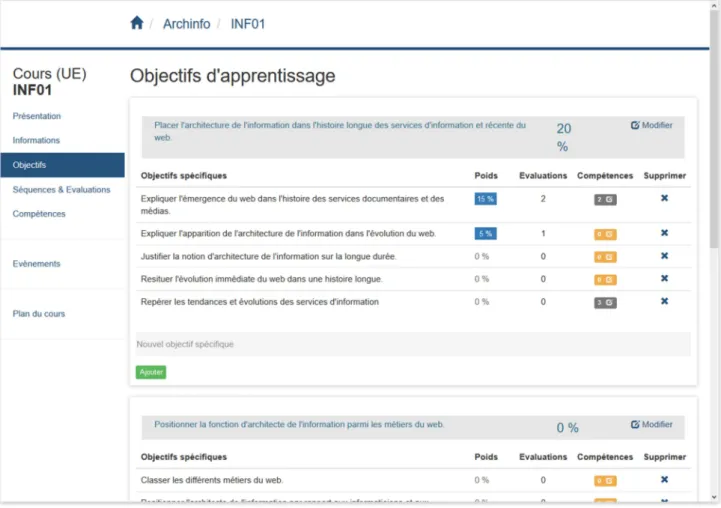Screen dimensions: 721x508
Task: Select the Objectifs sidebar item
Action: pos(63,165)
